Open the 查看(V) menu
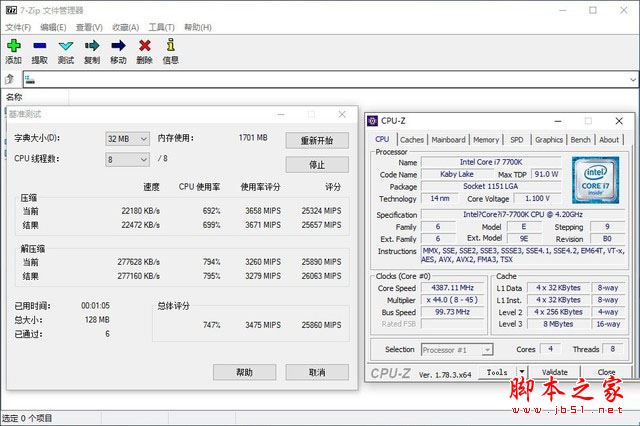Image resolution: width=640 pixels, height=426 pixels. point(89,27)
